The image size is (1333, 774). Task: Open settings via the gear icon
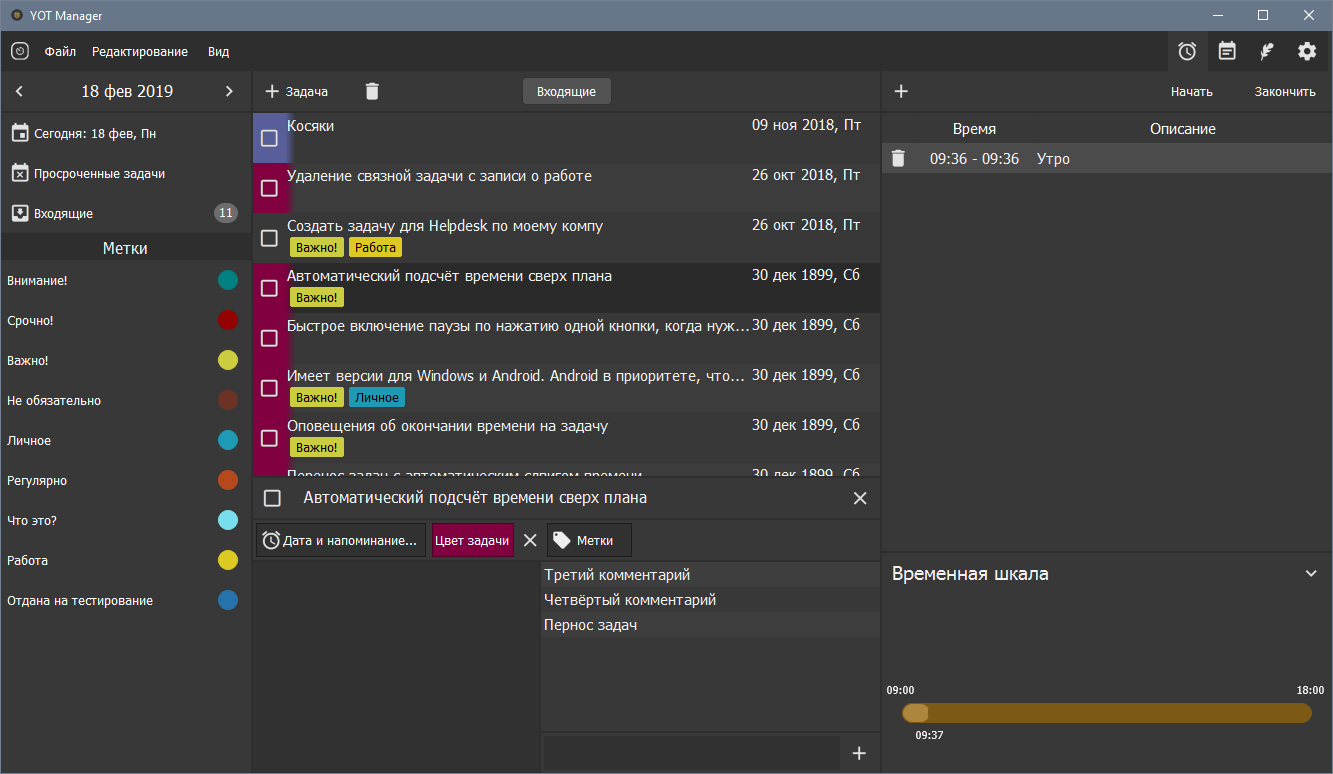[1307, 51]
